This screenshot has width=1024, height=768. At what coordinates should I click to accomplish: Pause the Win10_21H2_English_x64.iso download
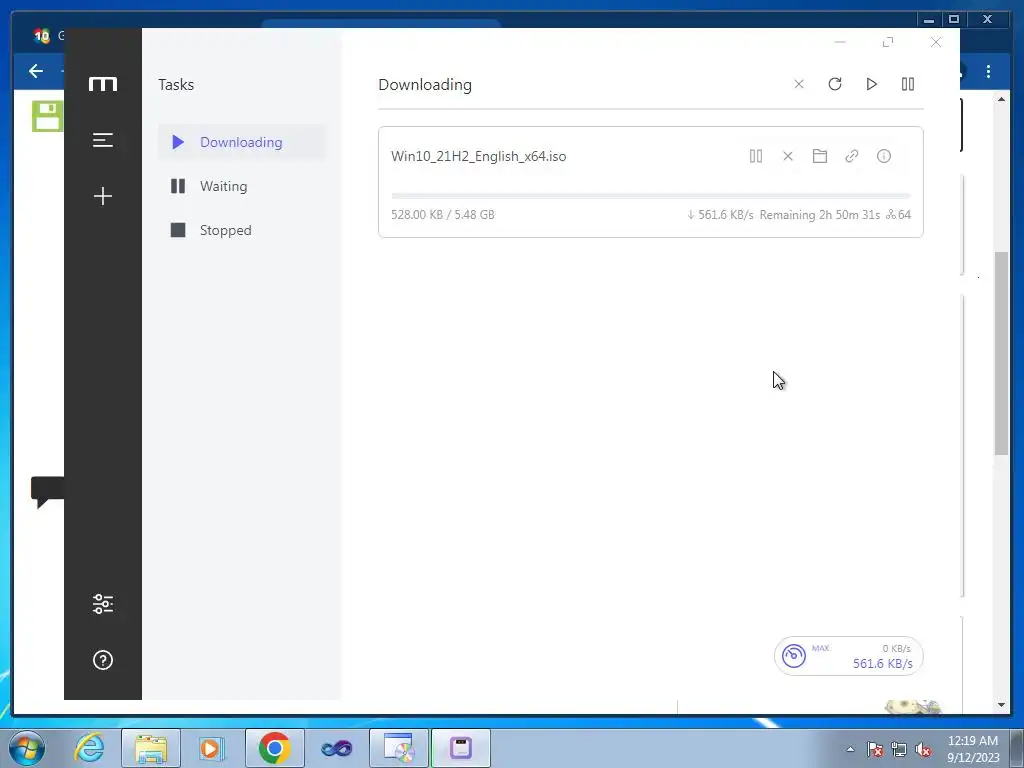click(756, 156)
